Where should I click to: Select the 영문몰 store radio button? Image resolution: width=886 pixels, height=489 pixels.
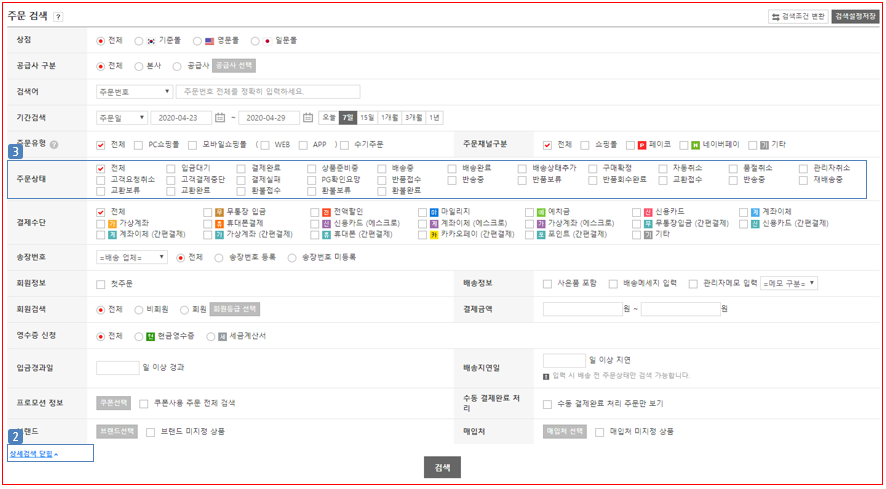coord(196,40)
